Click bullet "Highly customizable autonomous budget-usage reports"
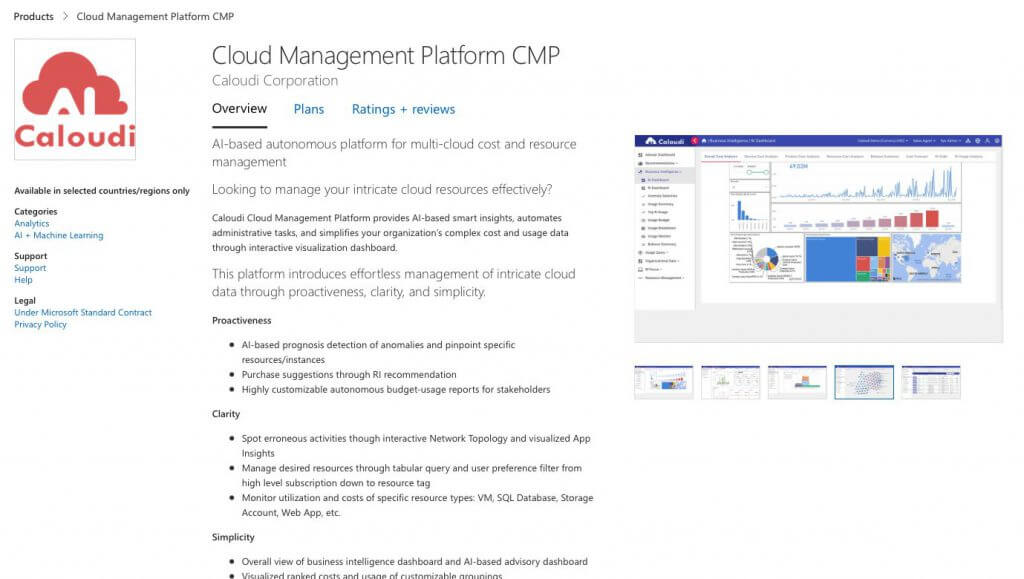 click(396, 390)
